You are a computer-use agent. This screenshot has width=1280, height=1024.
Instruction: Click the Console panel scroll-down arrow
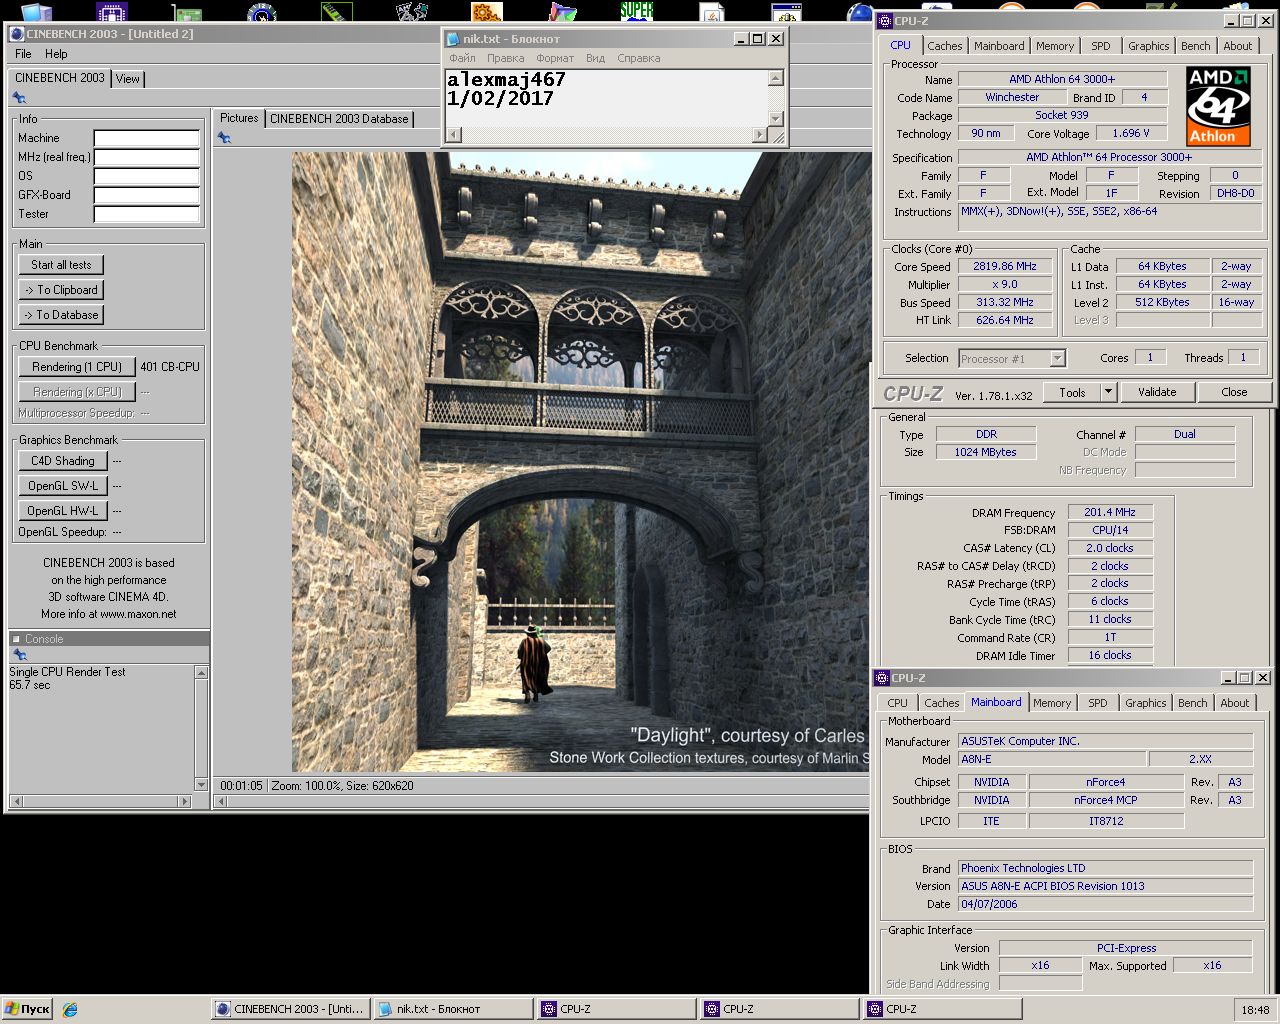(x=202, y=785)
